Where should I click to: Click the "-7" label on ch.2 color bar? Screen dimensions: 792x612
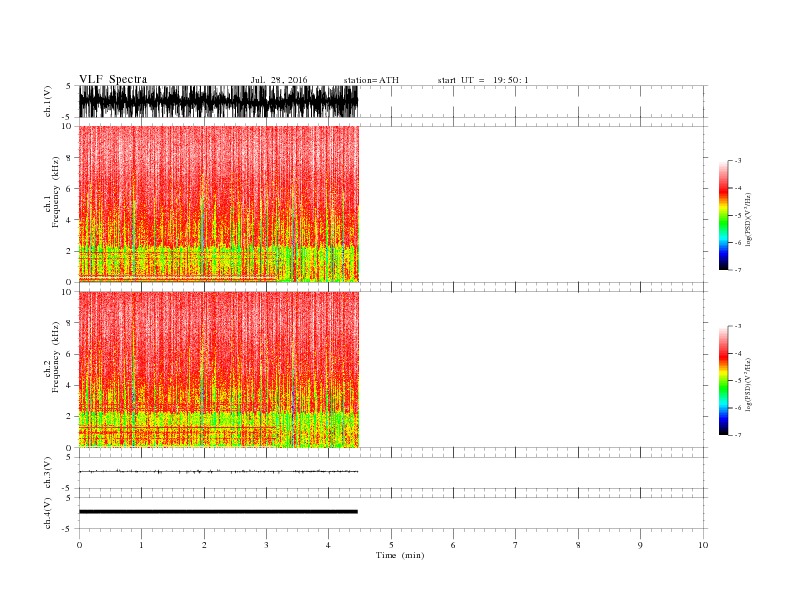pos(737,435)
